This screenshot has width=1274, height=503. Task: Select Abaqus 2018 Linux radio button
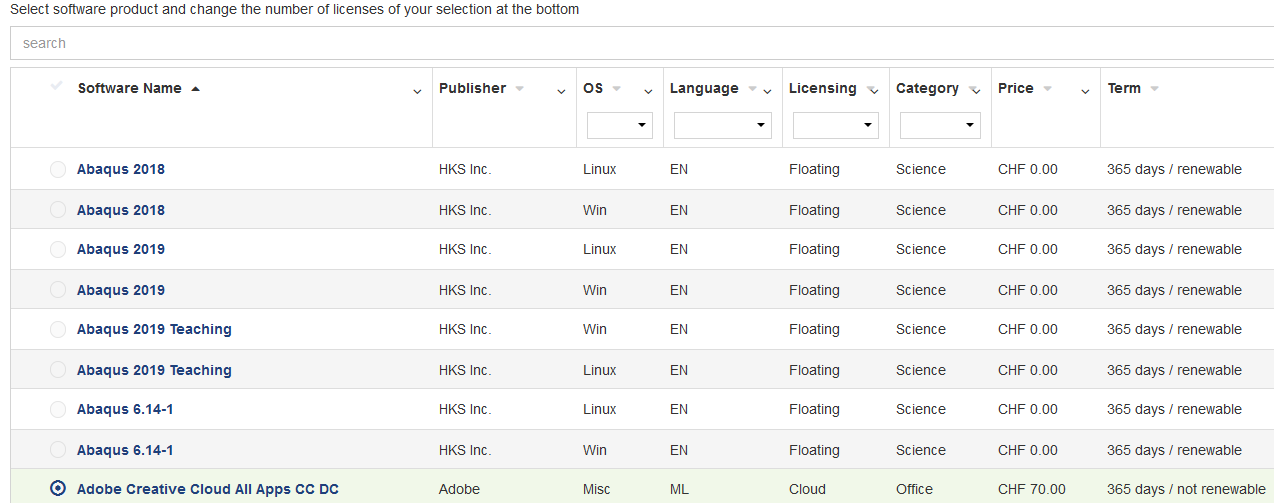(x=58, y=169)
